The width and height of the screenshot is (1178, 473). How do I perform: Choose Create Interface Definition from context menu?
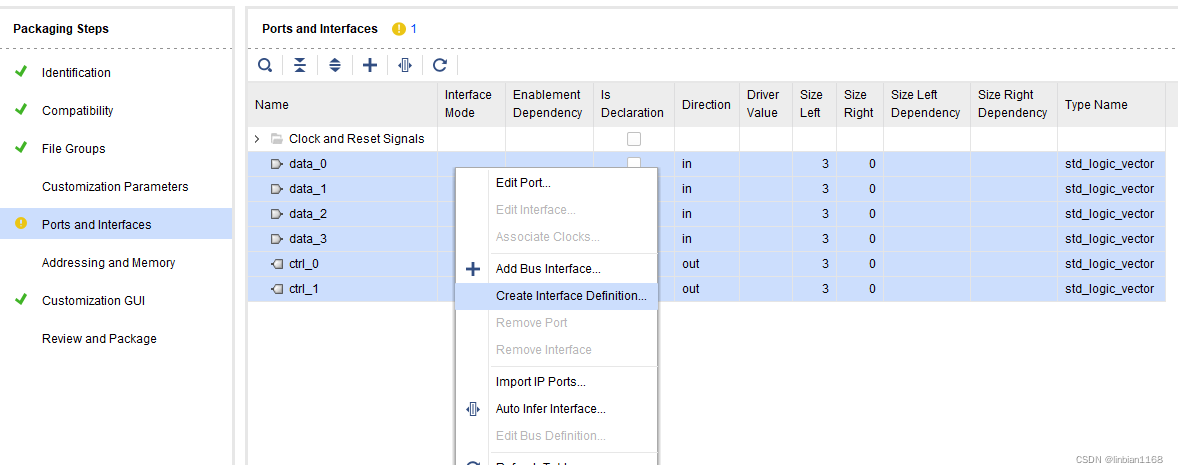tap(571, 296)
